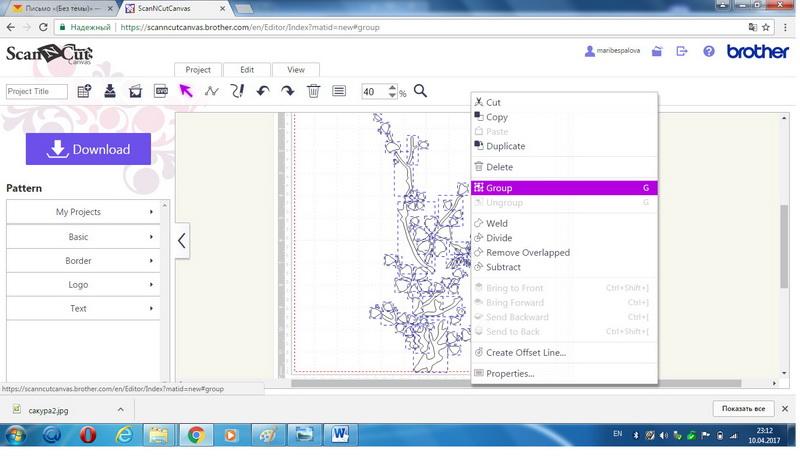Screen dimensions: 800x456
Task: Open the Edit tab
Action: click(x=247, y=70)
